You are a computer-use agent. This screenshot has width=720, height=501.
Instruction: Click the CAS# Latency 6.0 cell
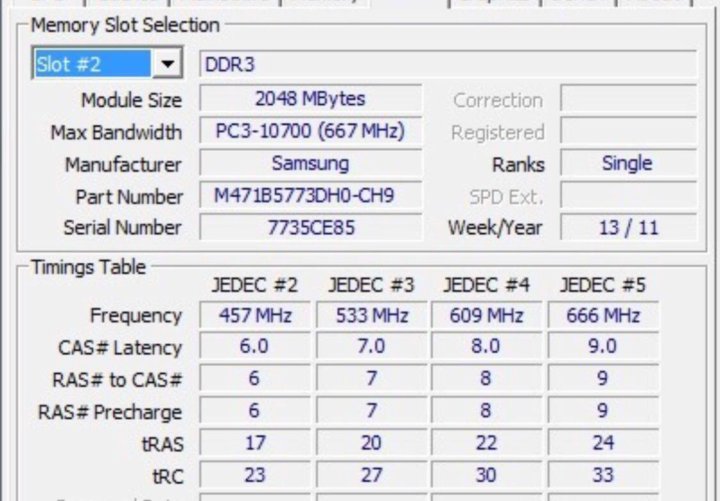(x=255, y=346)
